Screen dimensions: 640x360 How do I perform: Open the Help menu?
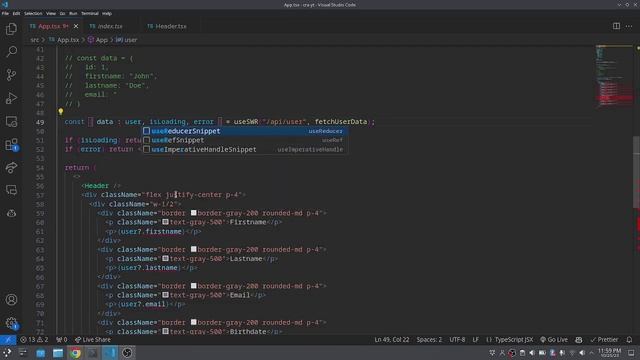point(107,13)
